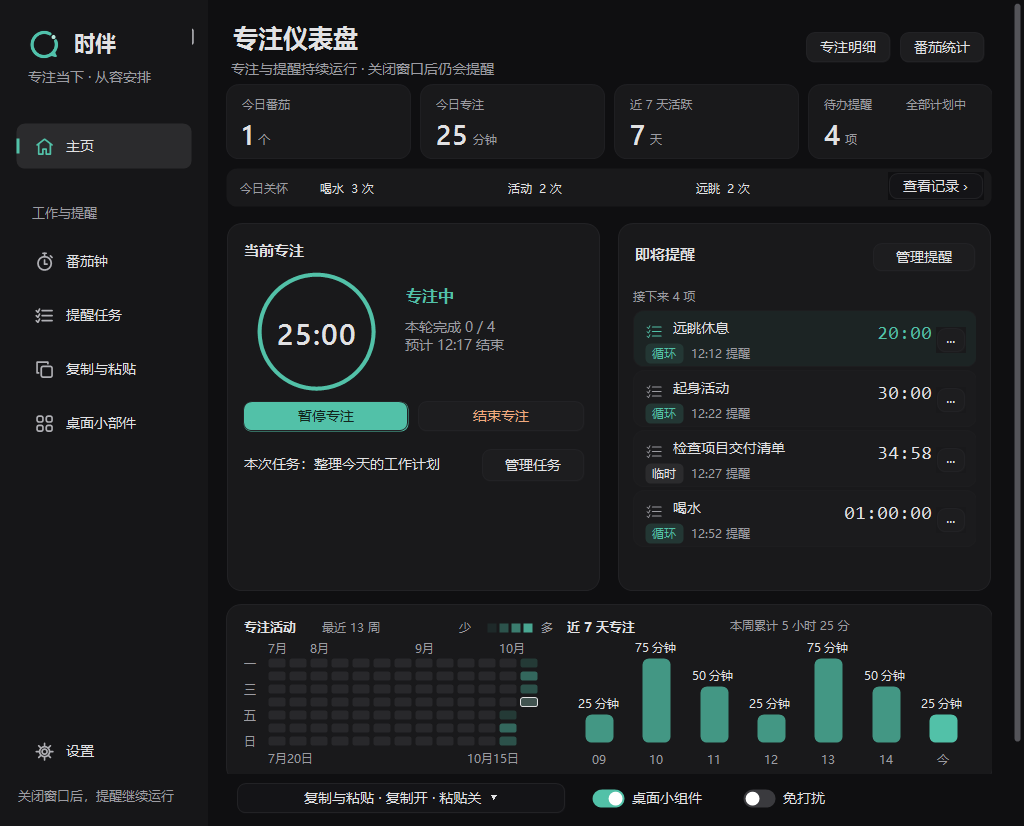Open the 番茄统计 view
Image resolution: width=1024 pixels, height=826 pixels.
click(941, 47)
